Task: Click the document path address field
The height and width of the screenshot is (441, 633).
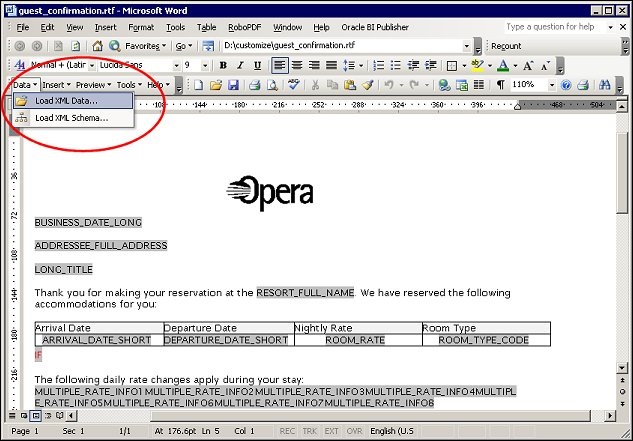Action: pyautogui.click(x=340, y=46)
